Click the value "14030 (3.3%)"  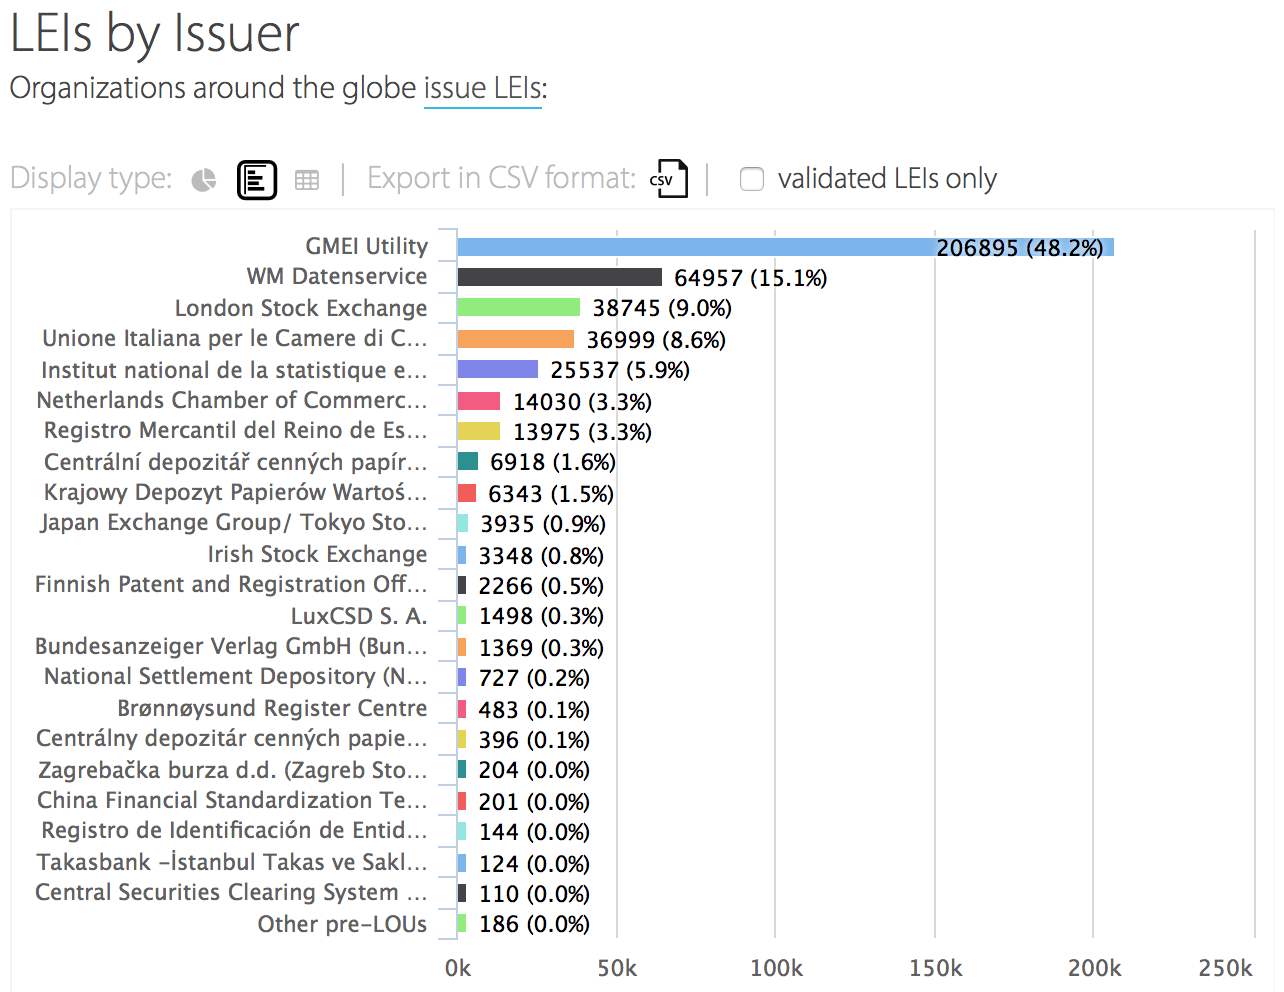pyautogui.click(x=582, y=402)
